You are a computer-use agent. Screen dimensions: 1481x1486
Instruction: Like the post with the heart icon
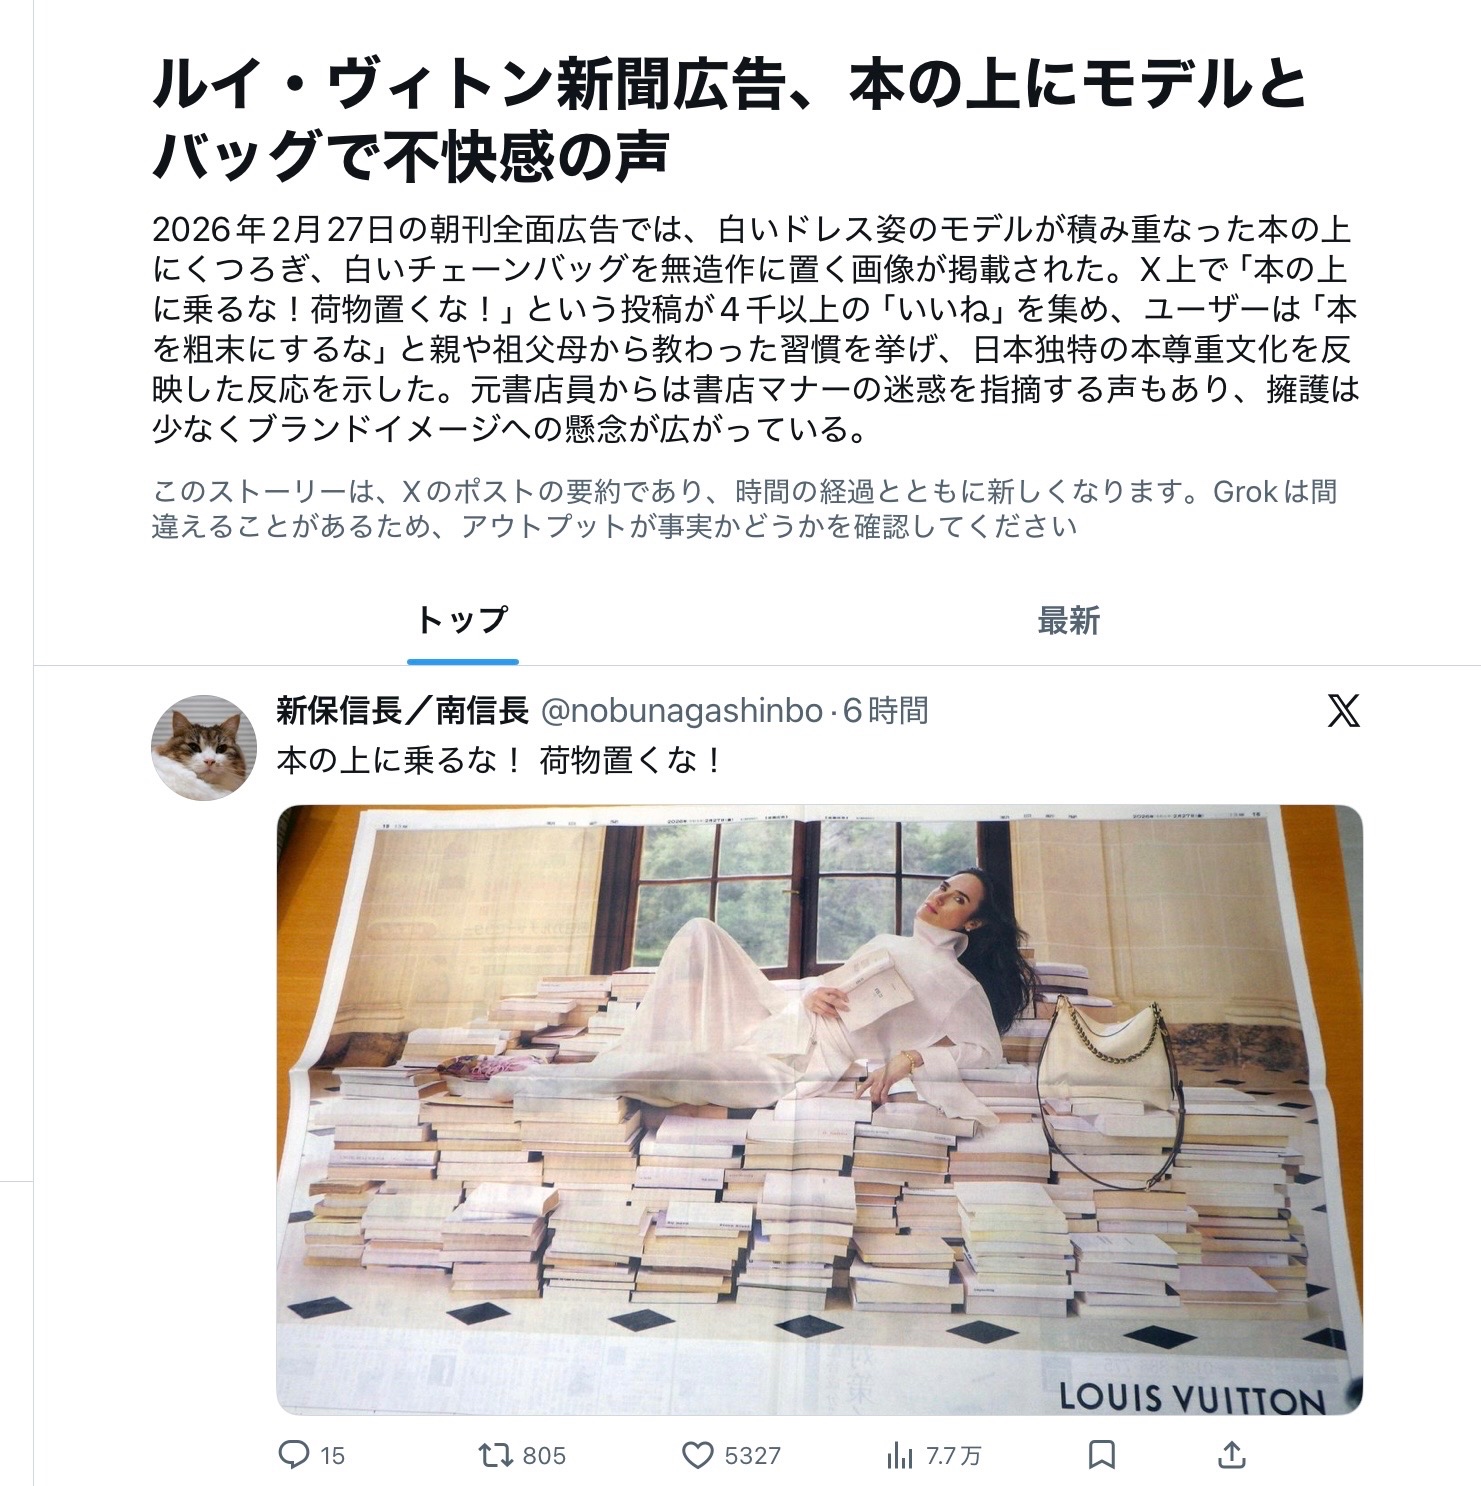pos(697,1455)
